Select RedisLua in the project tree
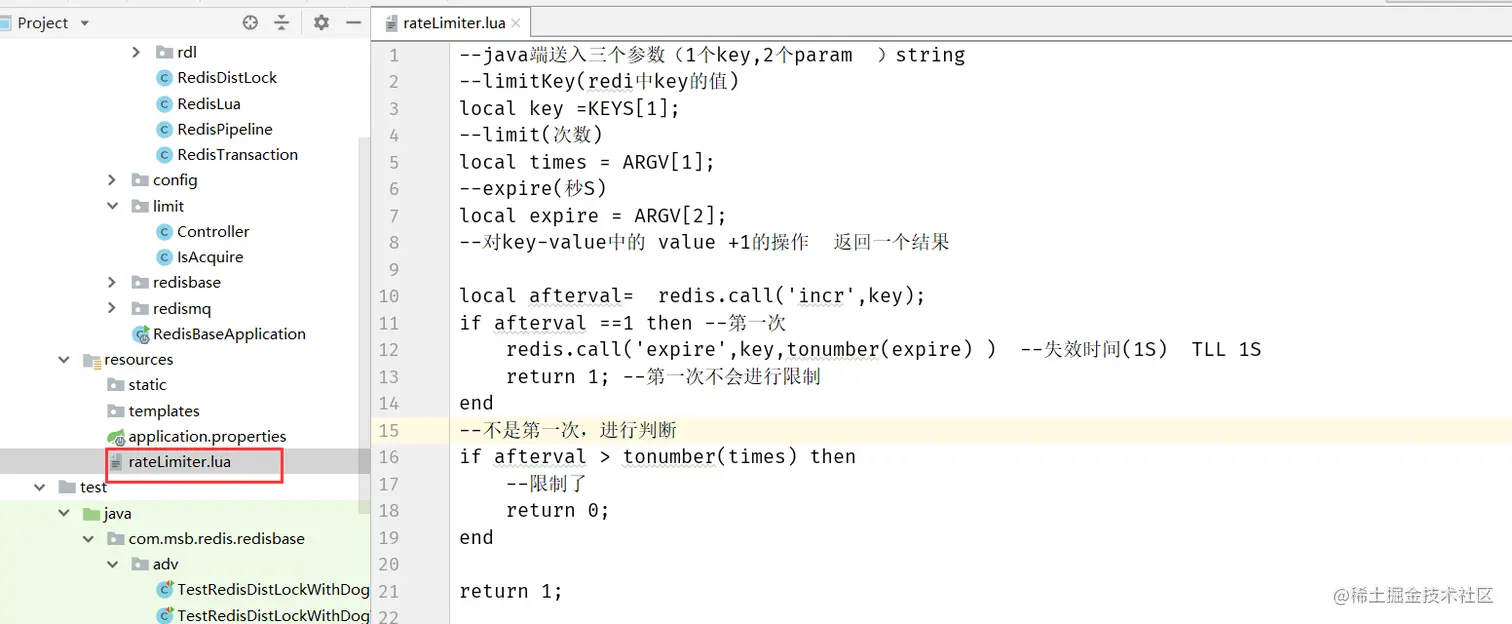Screen dimensions: 1512x624 point(209,104)
